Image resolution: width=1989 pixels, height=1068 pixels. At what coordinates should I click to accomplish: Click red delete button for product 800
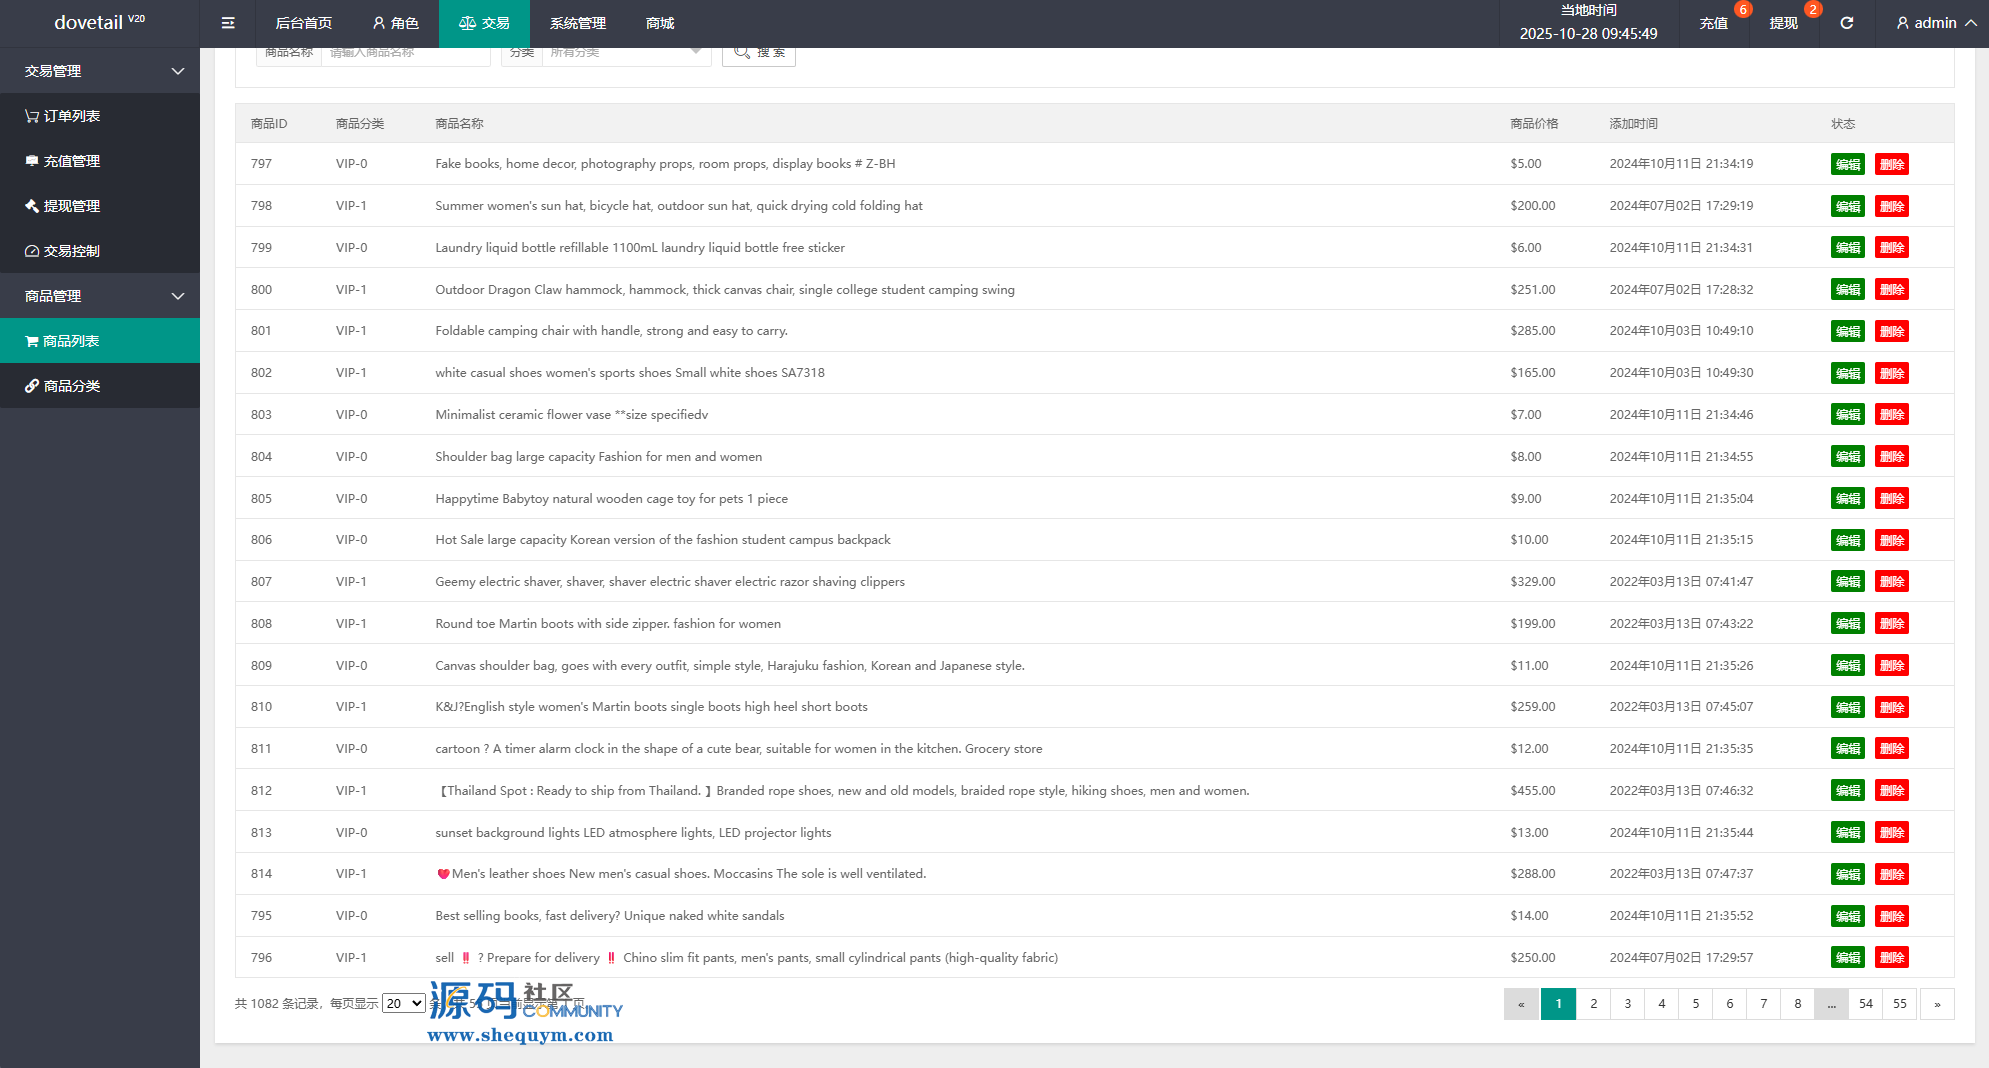[x=1891, y=290]
